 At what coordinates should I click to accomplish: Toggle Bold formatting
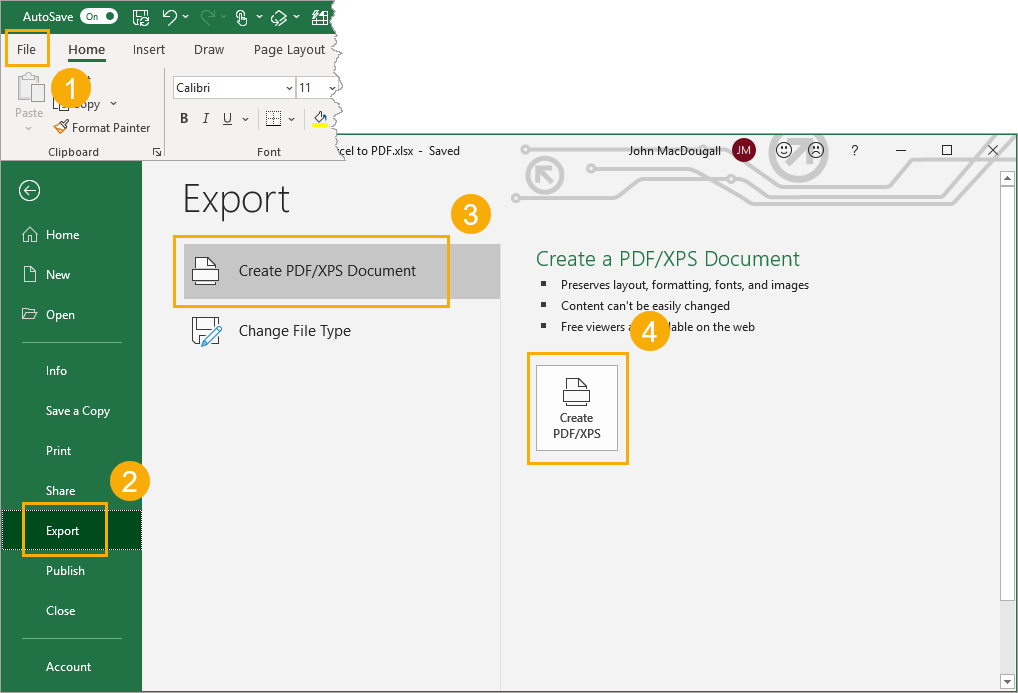[184, 118]
